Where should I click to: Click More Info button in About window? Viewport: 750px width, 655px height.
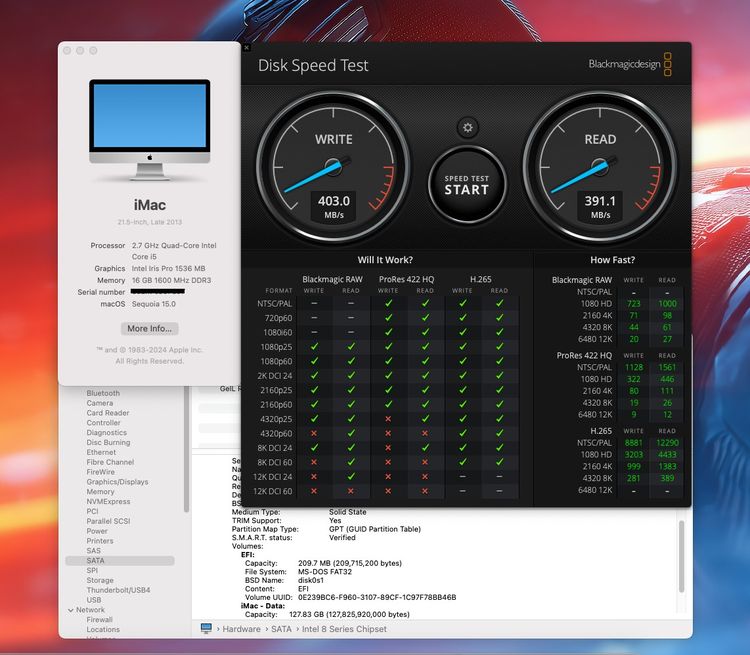coord(149,329)
